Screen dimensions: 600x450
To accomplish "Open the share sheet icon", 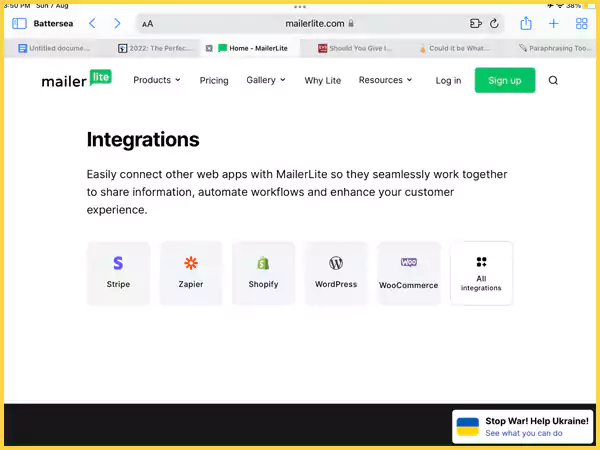I will (526, 23).
